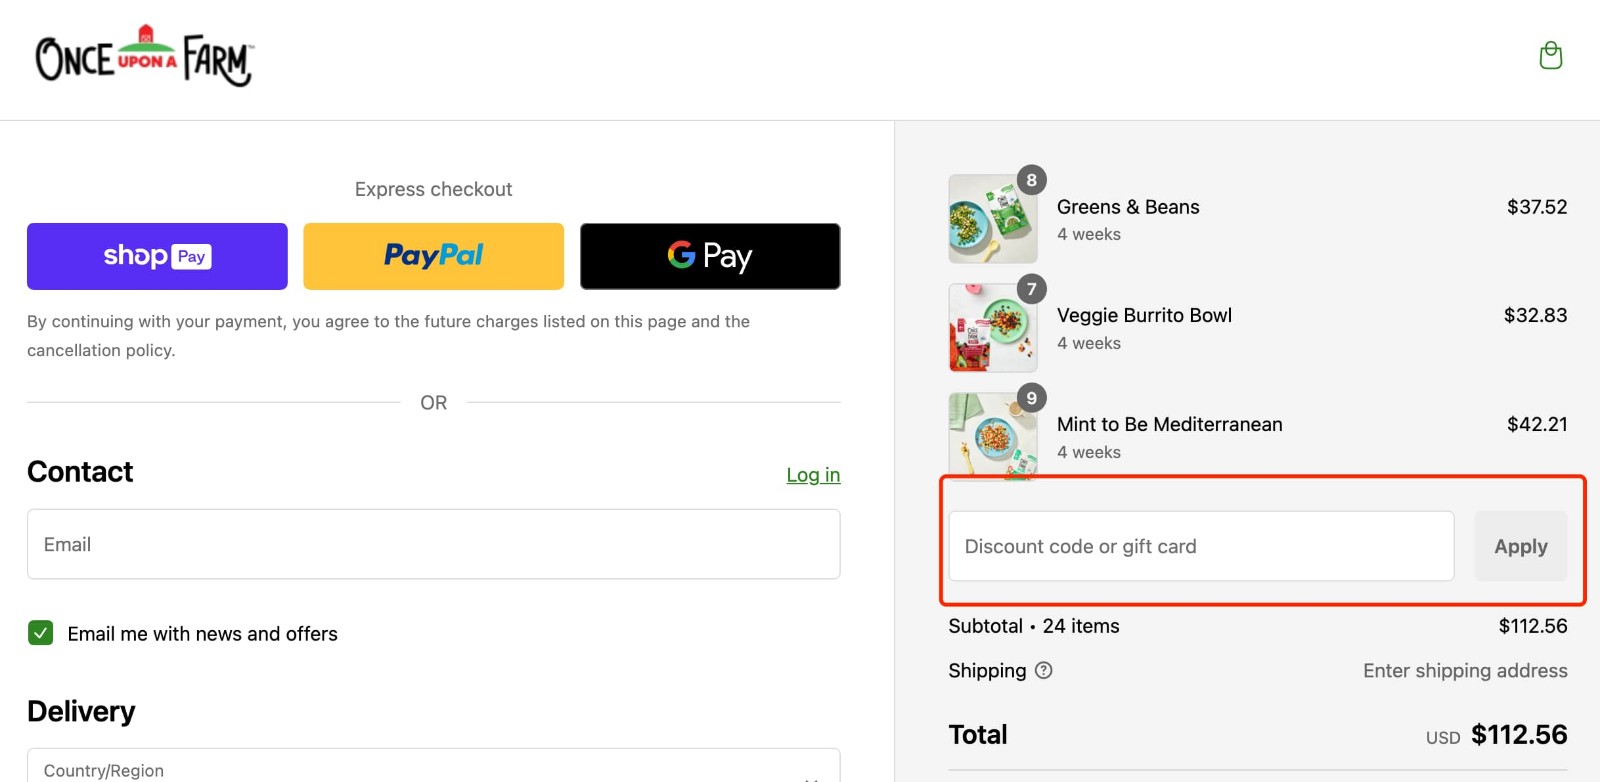Enable email marketing consent checkbox

click(x=40, y=633)
